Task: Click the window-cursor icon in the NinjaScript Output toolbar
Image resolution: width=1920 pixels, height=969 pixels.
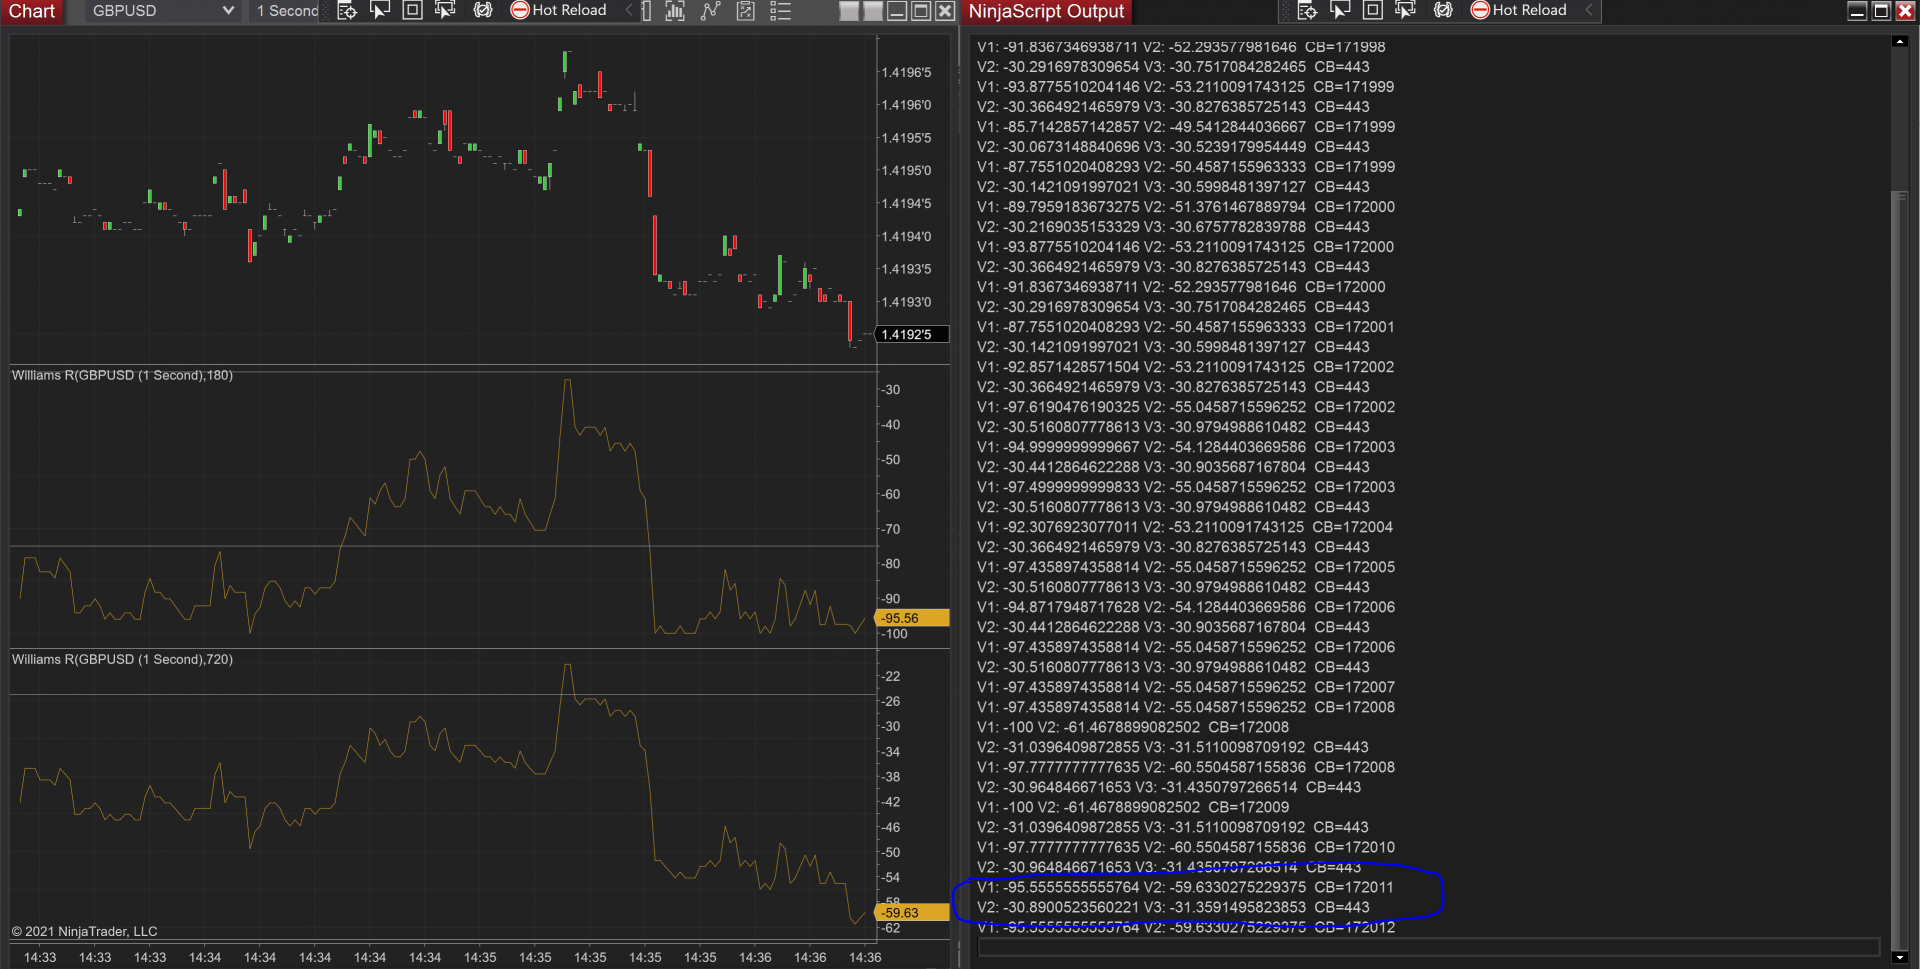Action: coord(1405,11)
